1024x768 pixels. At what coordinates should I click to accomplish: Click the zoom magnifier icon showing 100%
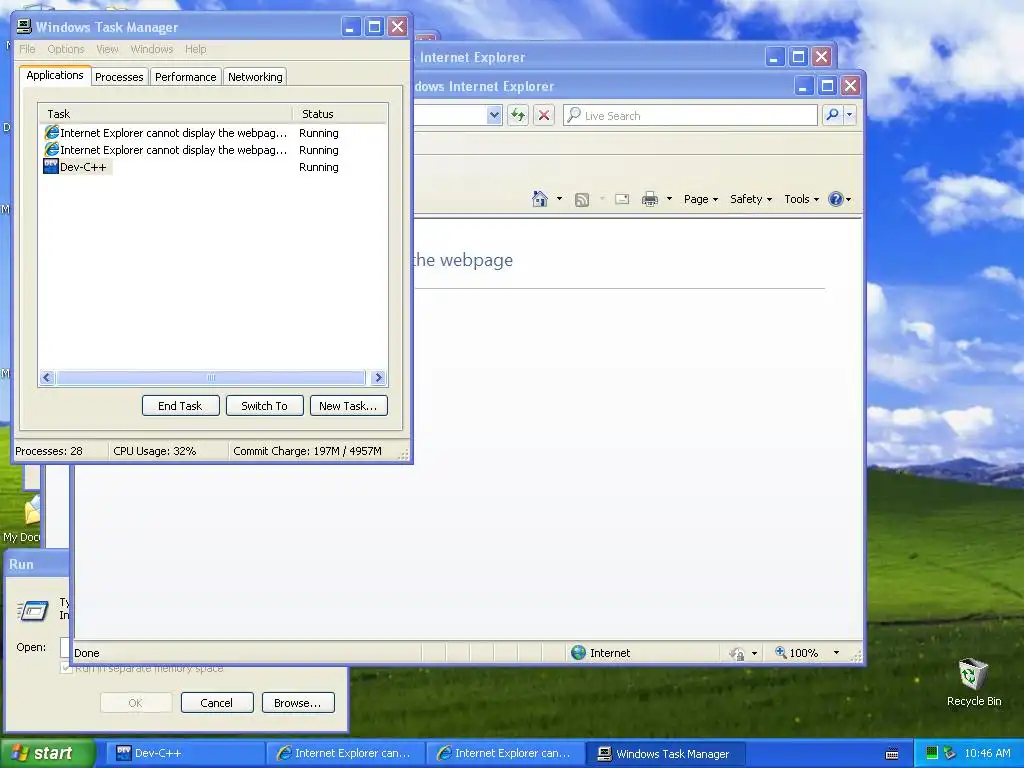[x=780, y=652]
